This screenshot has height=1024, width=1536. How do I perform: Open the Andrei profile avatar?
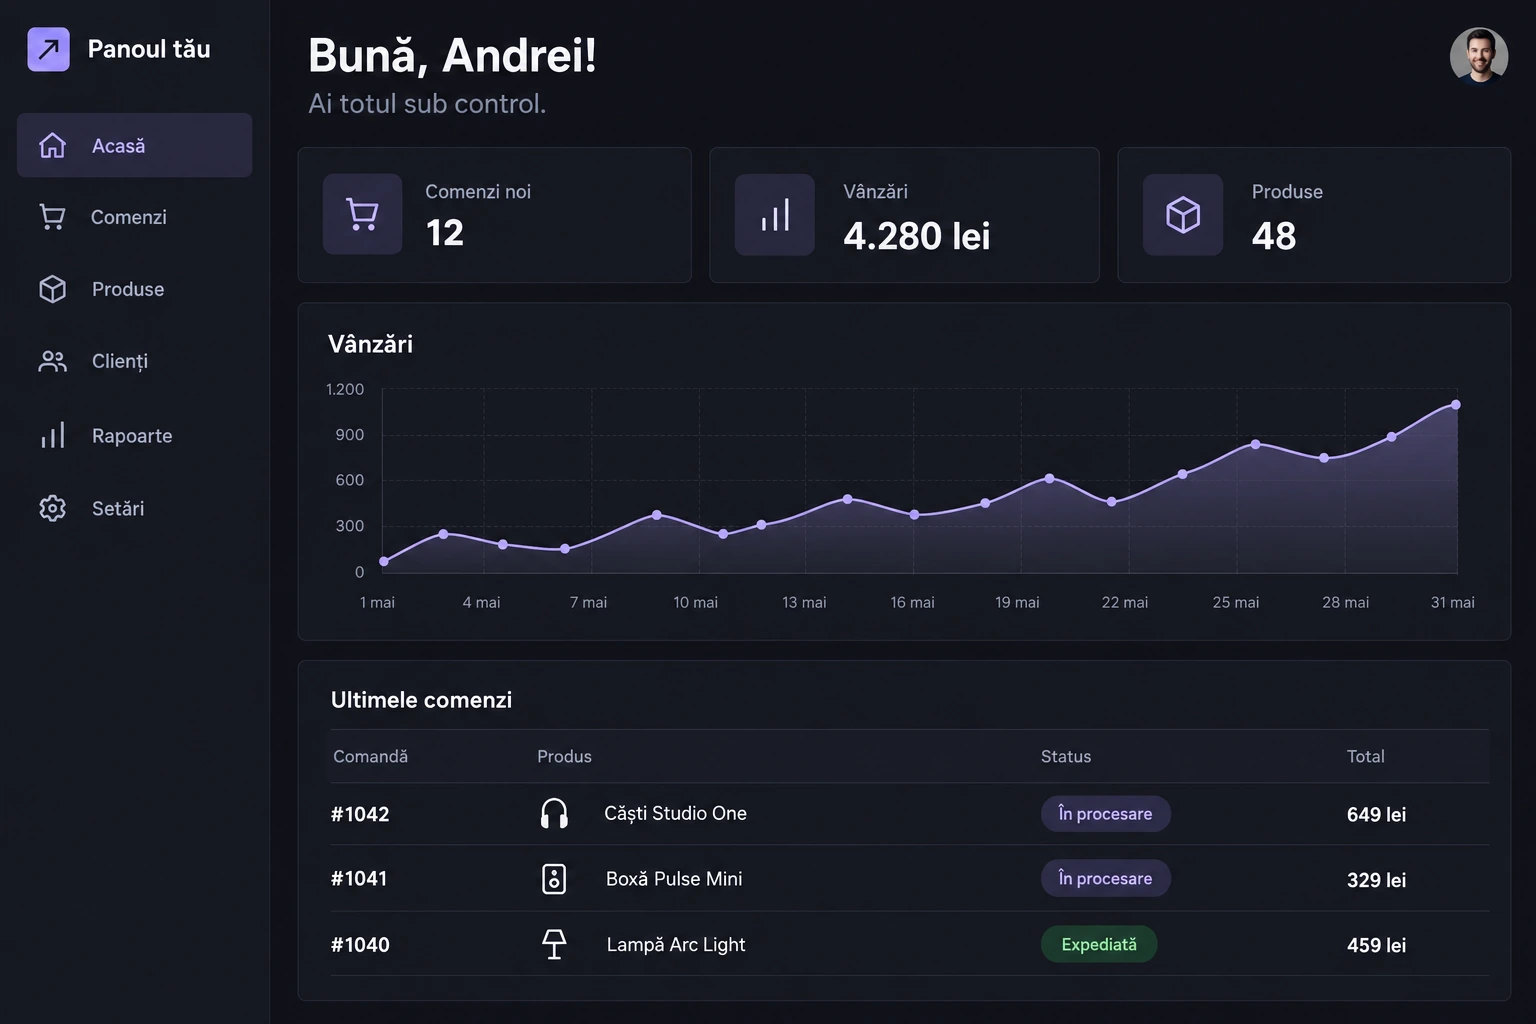pos(1479,56)
